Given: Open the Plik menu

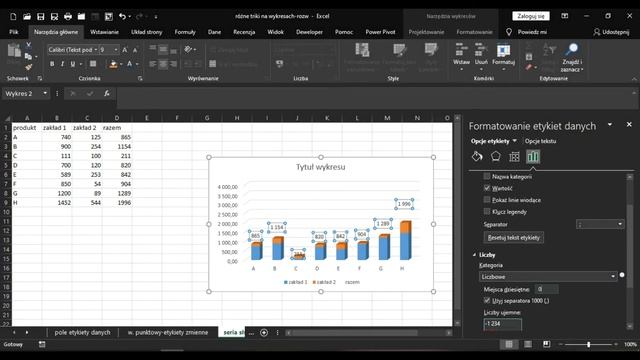Looking at the screenshot, I should click(14, 32).
